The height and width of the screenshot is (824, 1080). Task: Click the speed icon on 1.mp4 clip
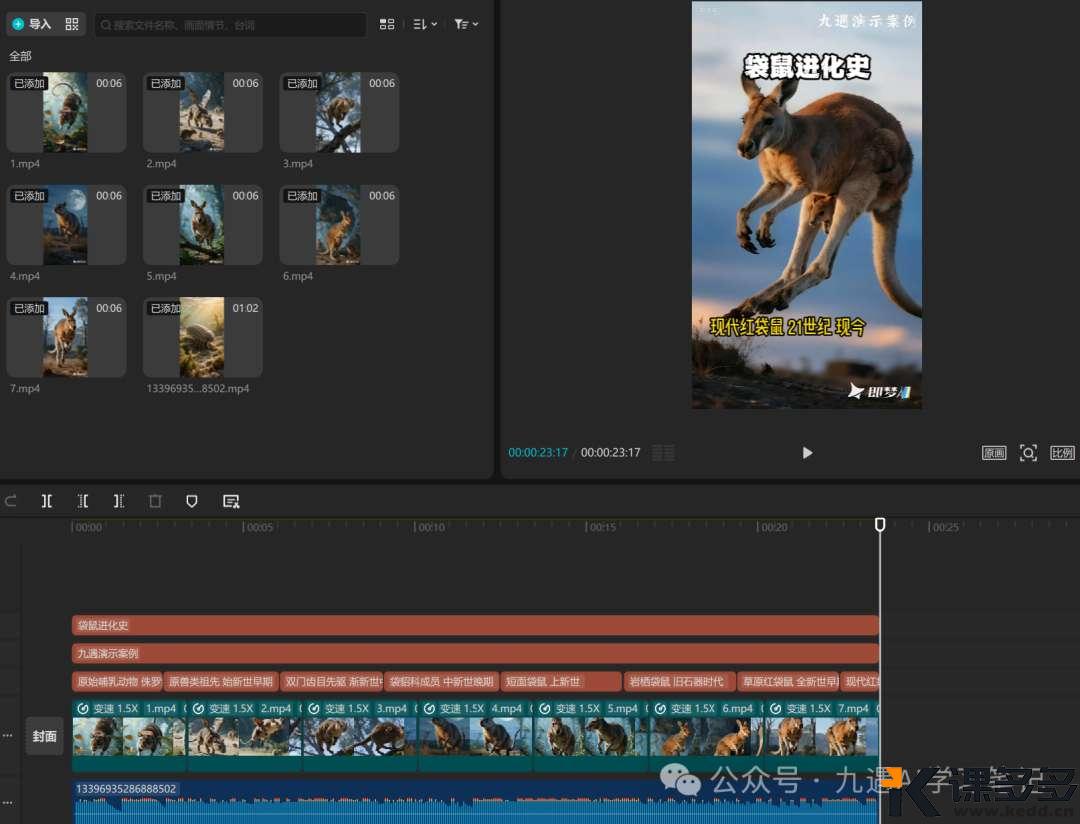tap(83, 708)
